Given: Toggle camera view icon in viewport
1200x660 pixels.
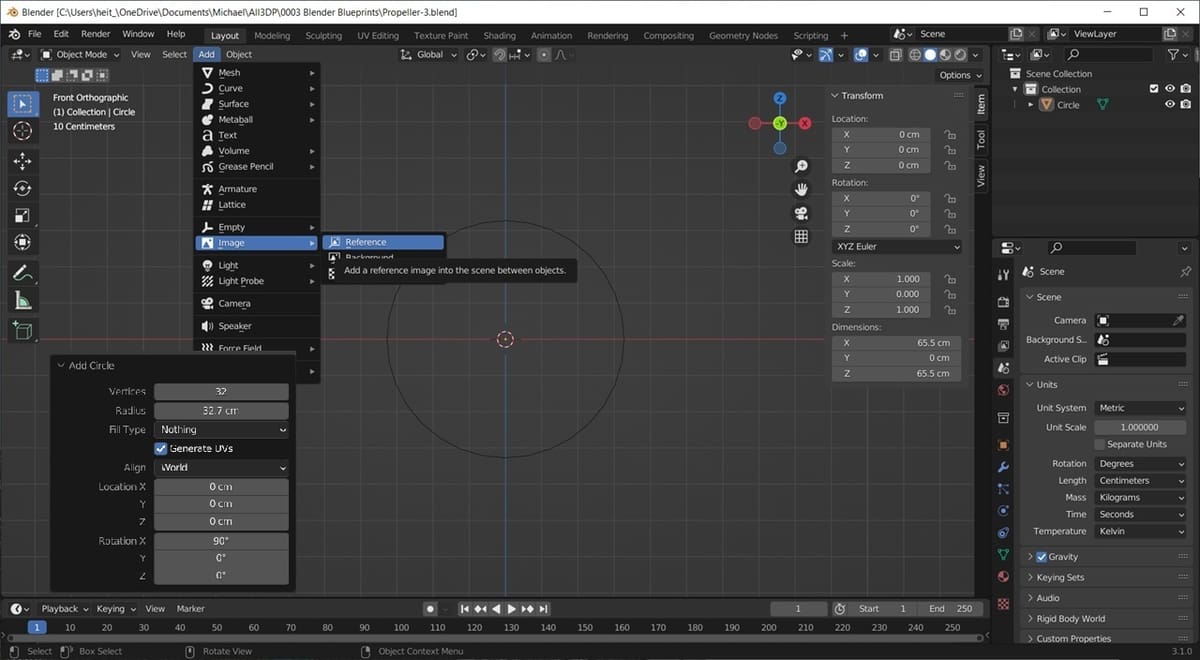Looking at the screenshot, I should pos(801,213).
